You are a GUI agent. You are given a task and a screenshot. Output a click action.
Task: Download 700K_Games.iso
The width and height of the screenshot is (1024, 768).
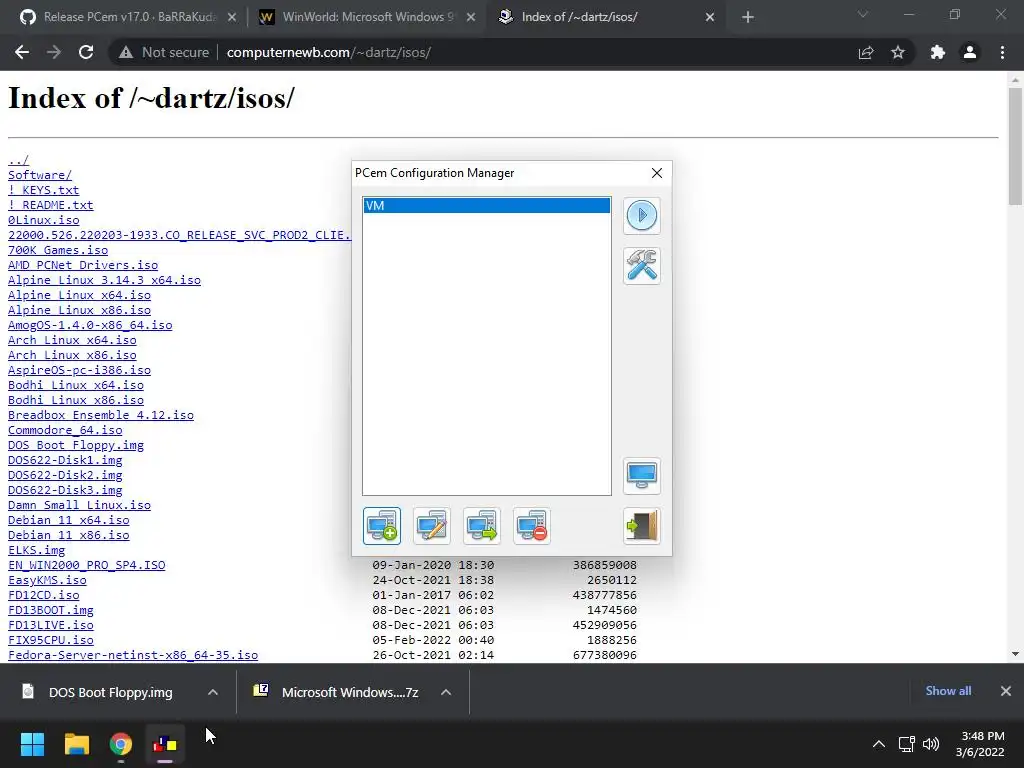click(57, 250)
